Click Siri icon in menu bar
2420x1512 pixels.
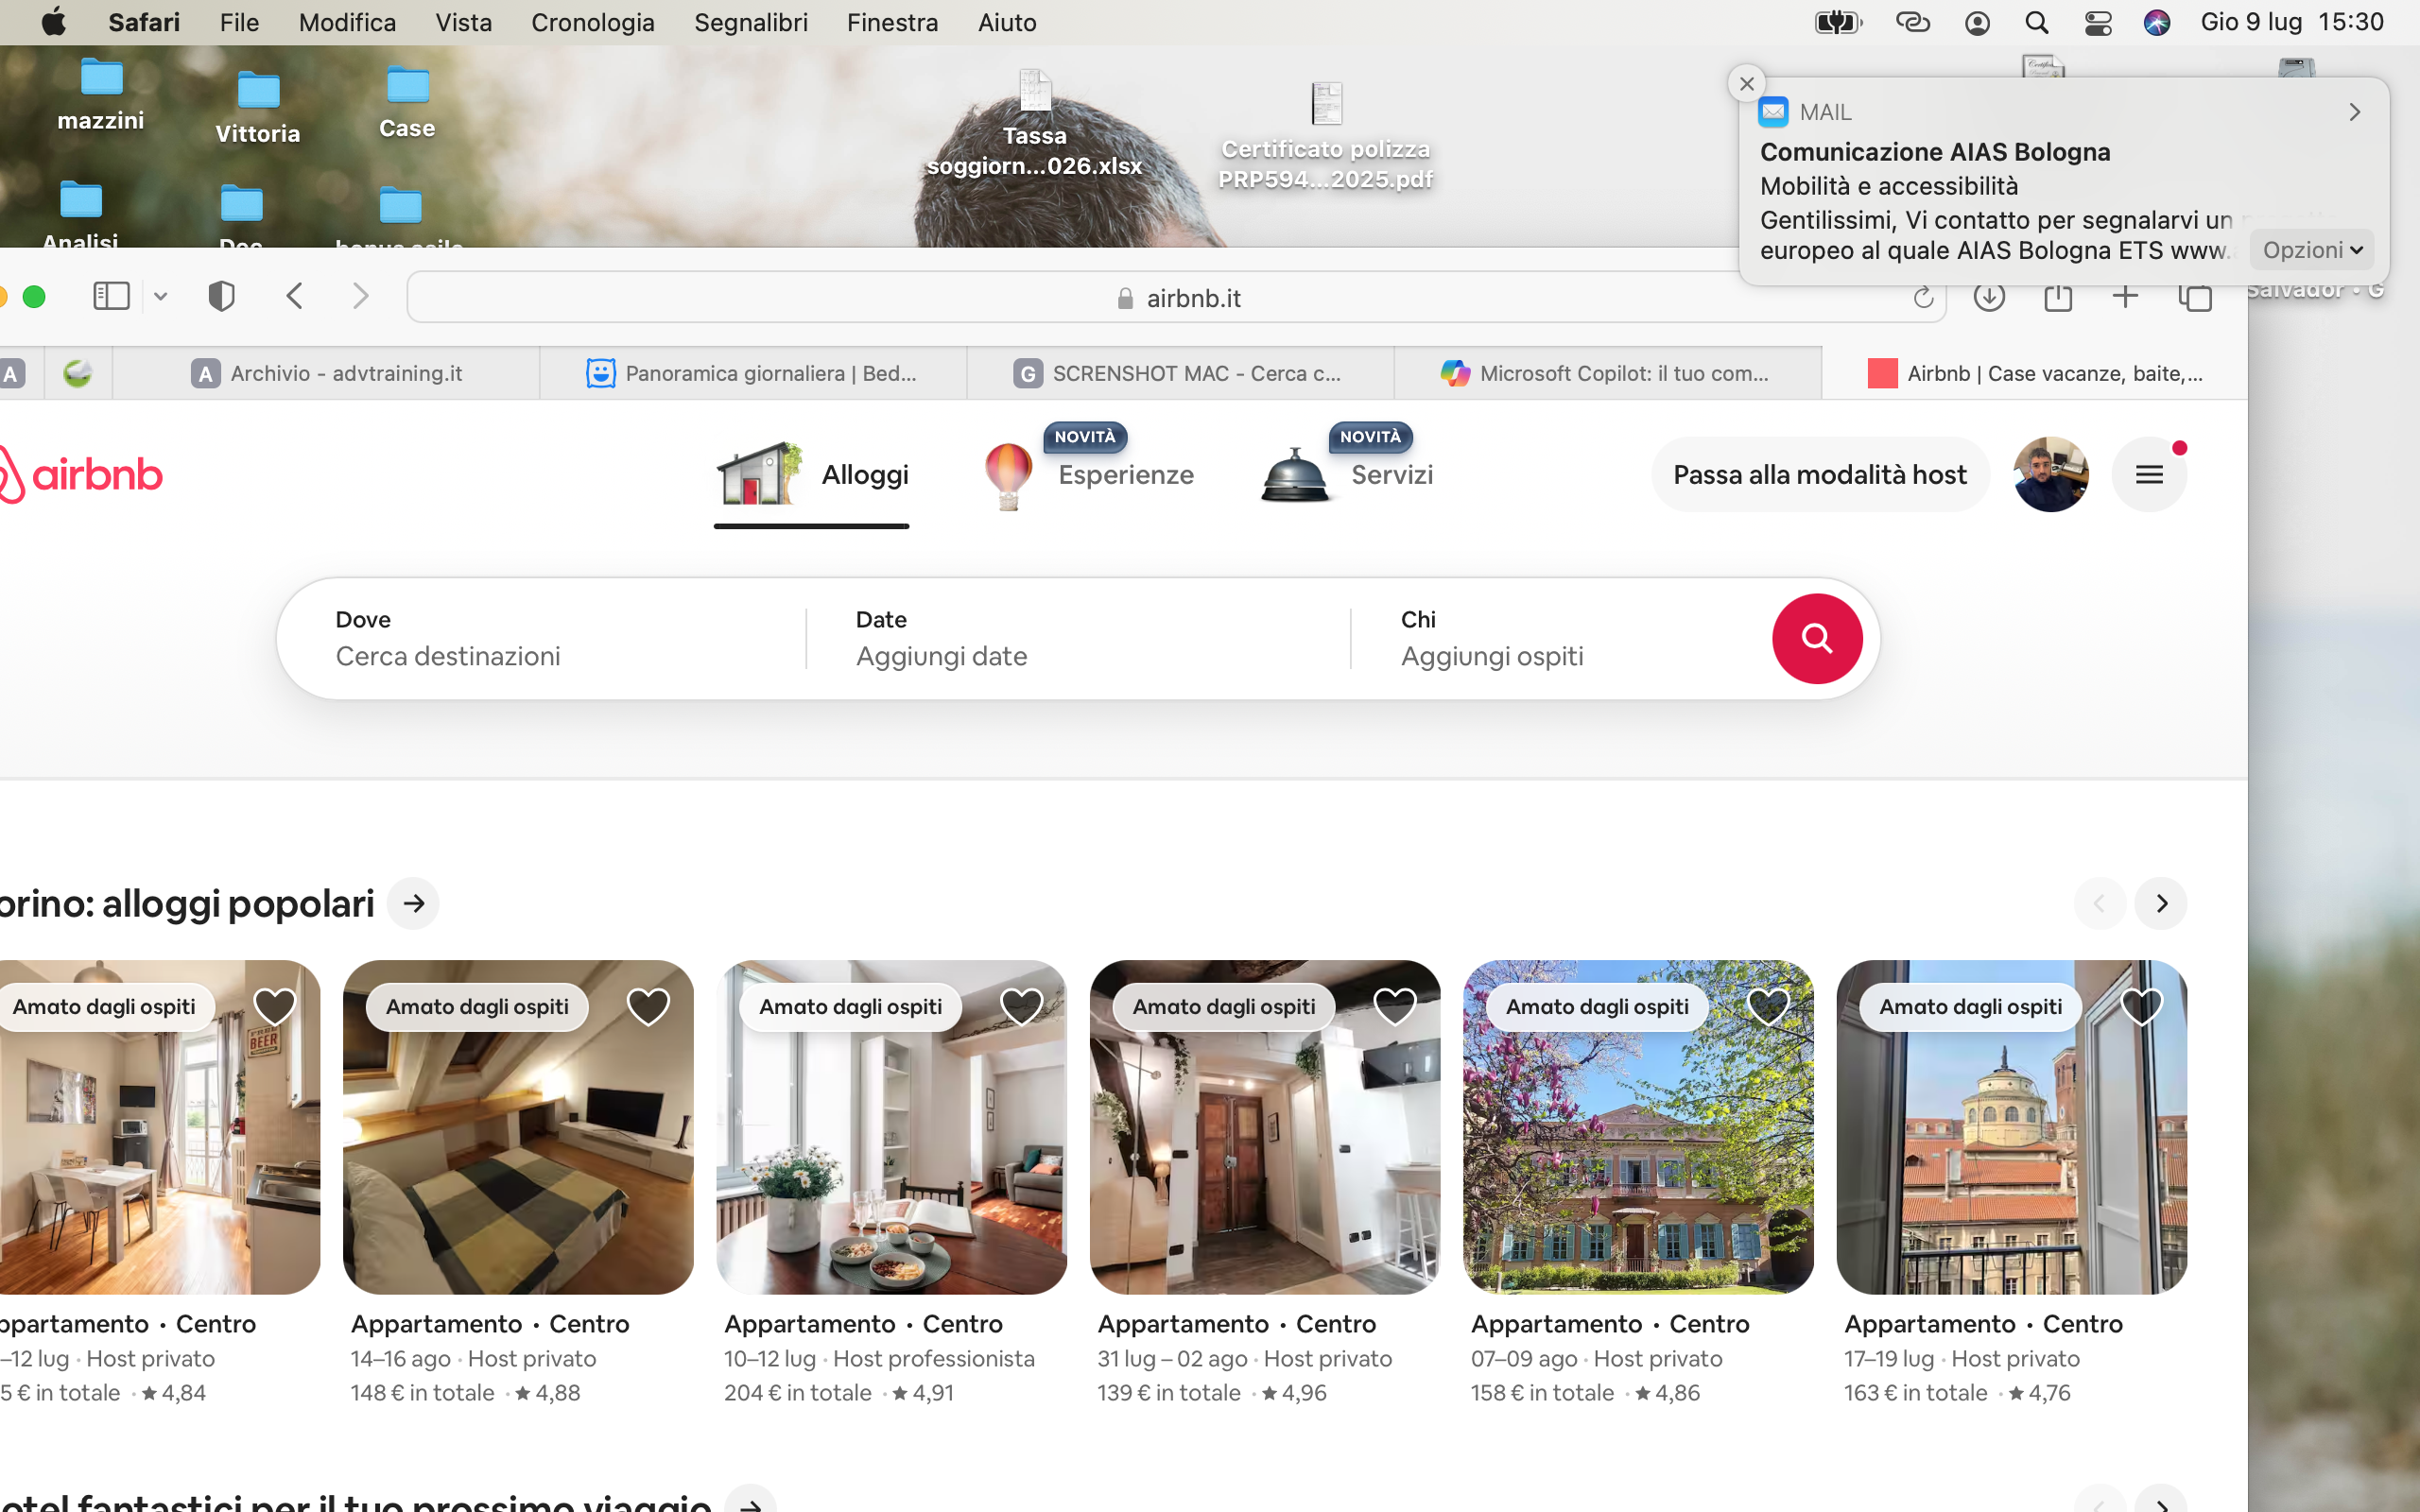pyautogui.click(x=2157, y=22)
